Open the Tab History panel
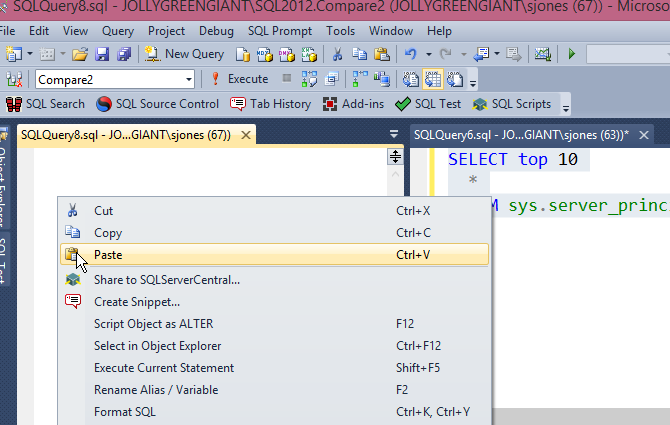The height and width of the screenshot is (425, 670). pos(271,103)
